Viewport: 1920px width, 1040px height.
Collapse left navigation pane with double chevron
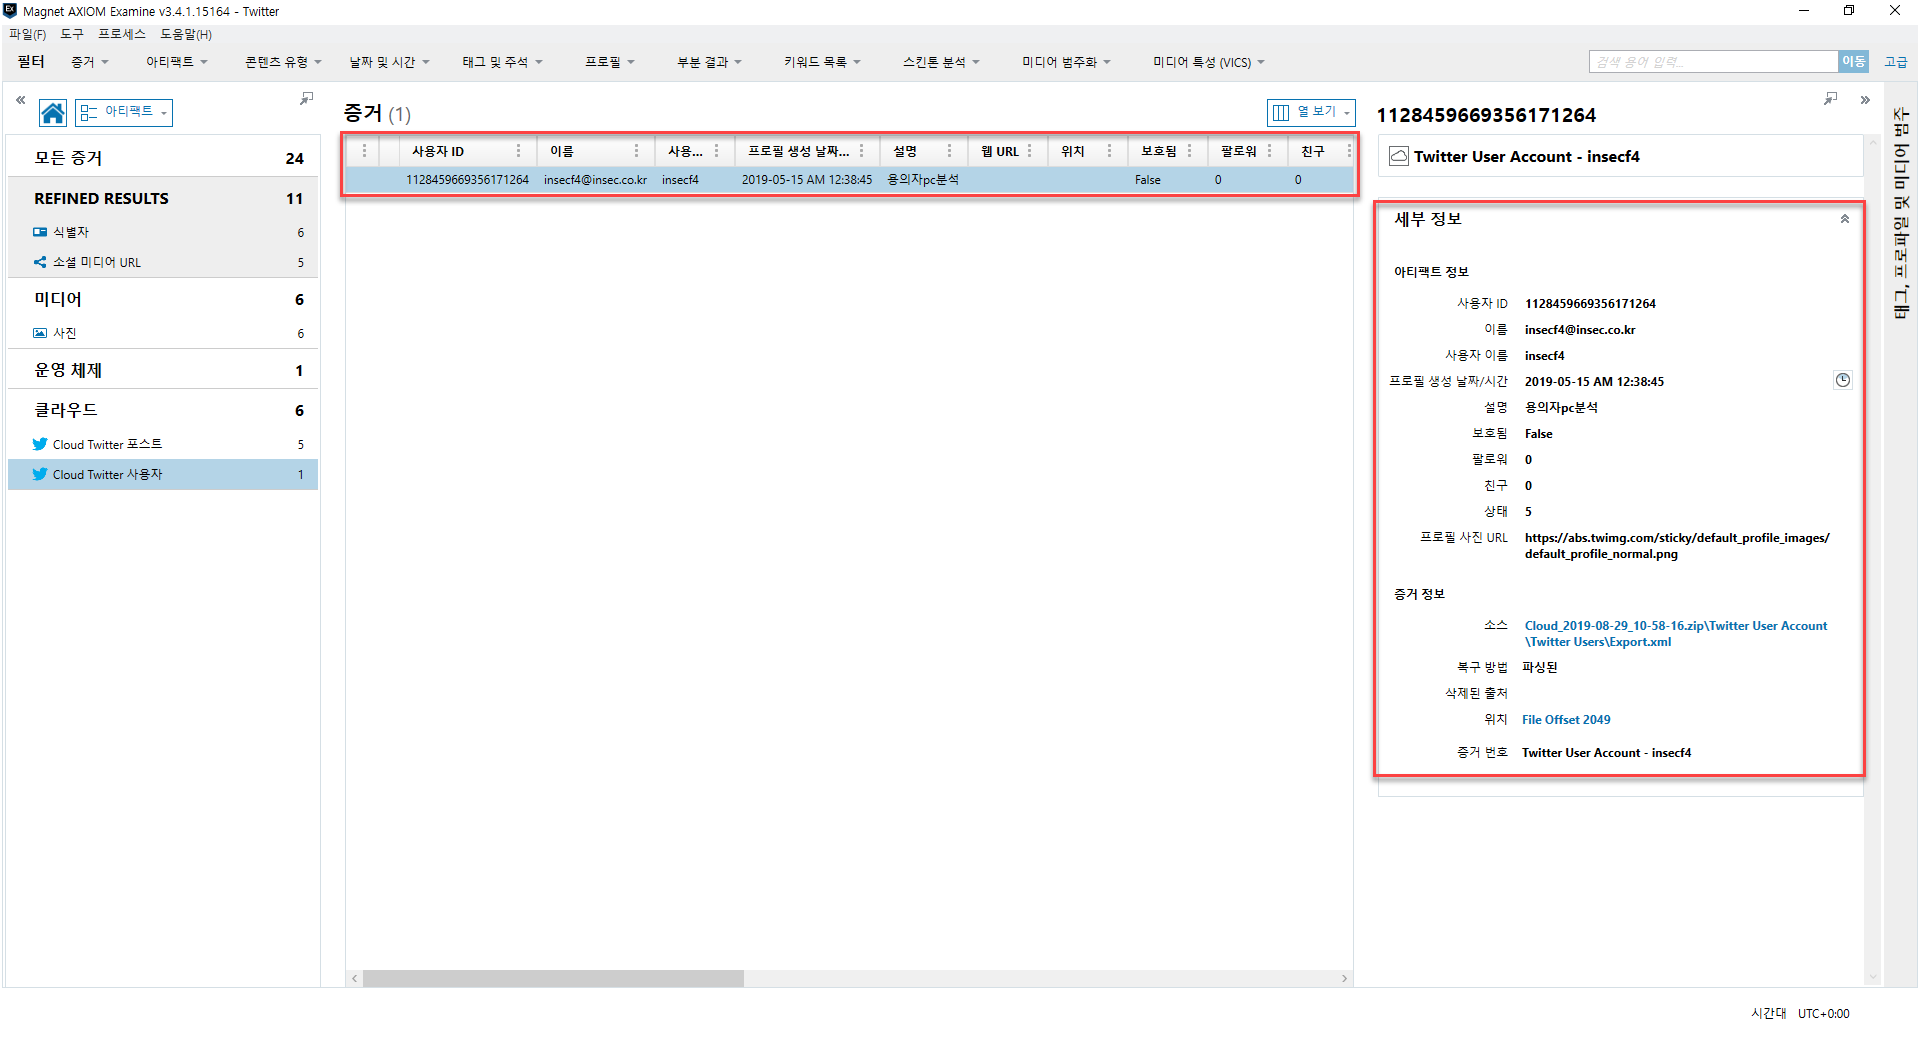tap(20, 100)
